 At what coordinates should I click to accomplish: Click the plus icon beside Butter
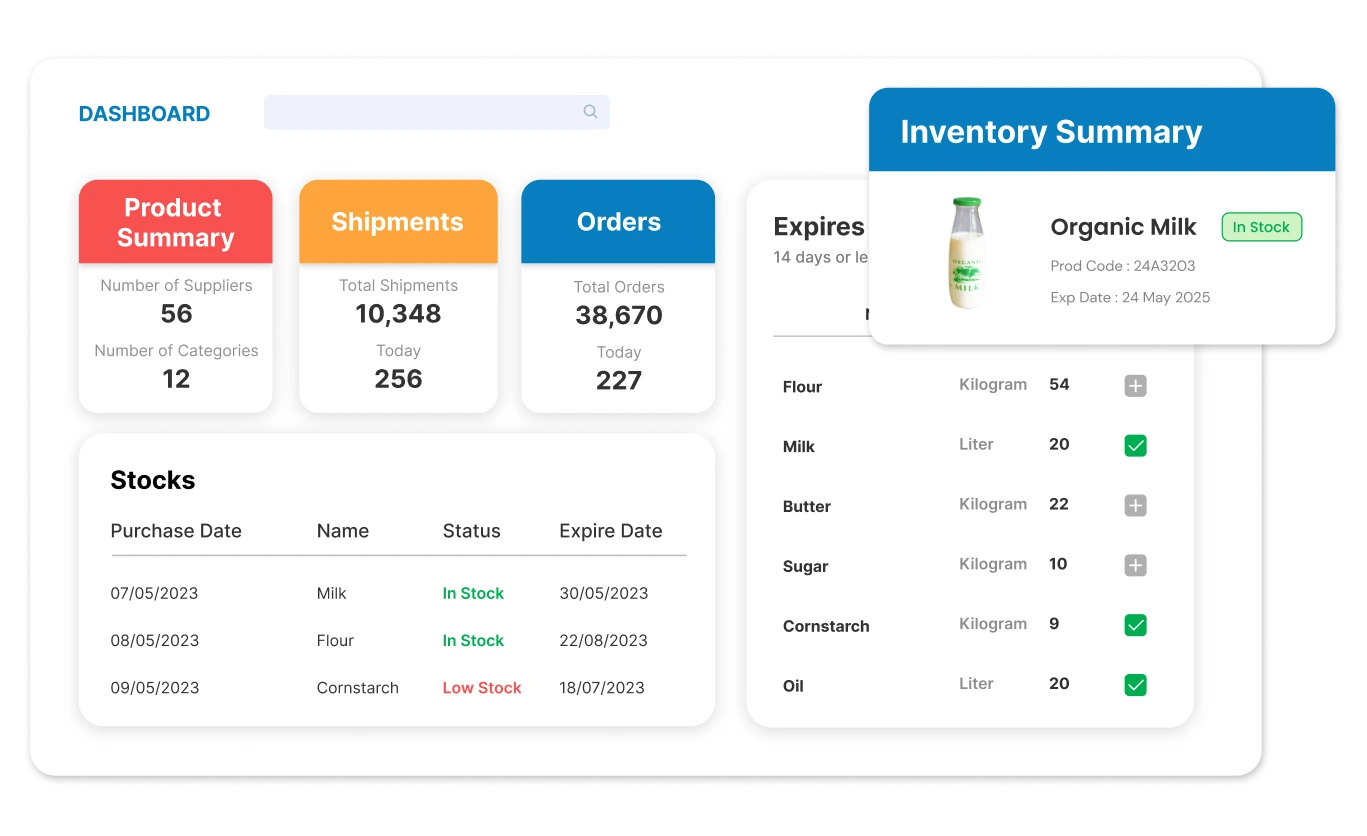(1135, 506)
